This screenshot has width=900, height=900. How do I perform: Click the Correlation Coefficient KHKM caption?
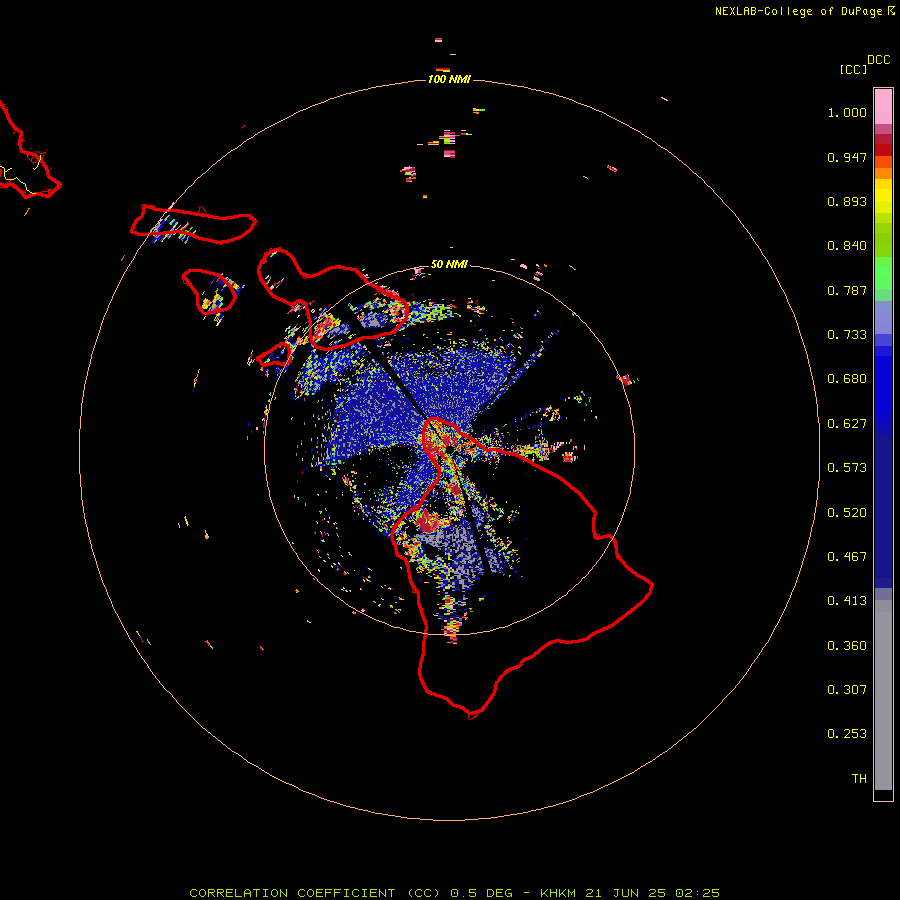pos(454,893)
